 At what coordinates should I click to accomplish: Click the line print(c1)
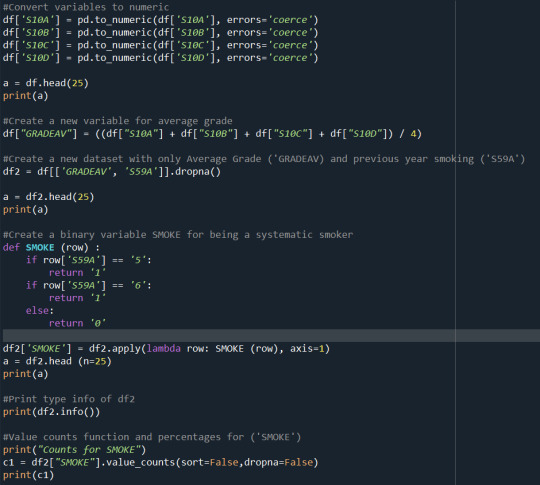[x=29, y=475]
